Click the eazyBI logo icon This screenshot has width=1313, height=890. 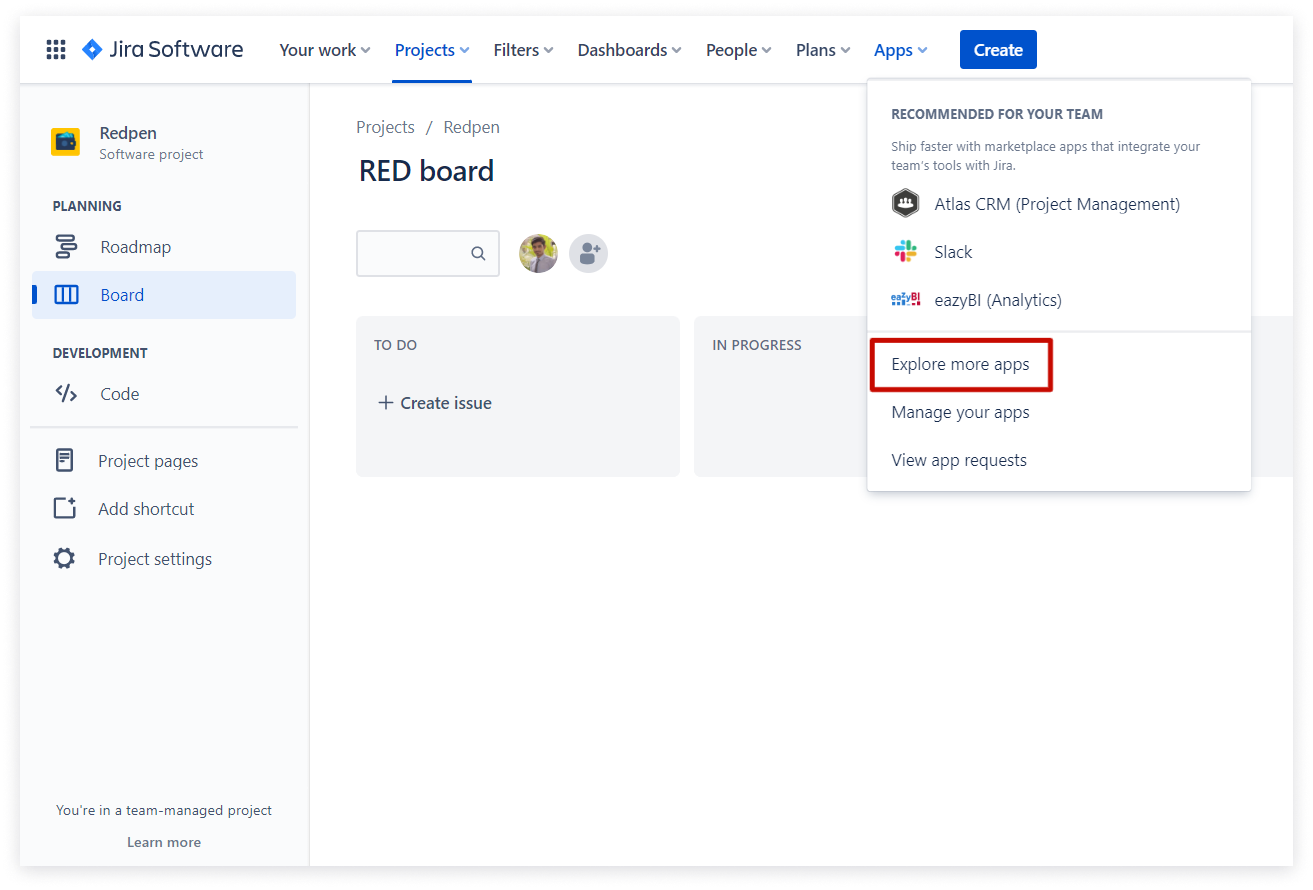[905, 299]
